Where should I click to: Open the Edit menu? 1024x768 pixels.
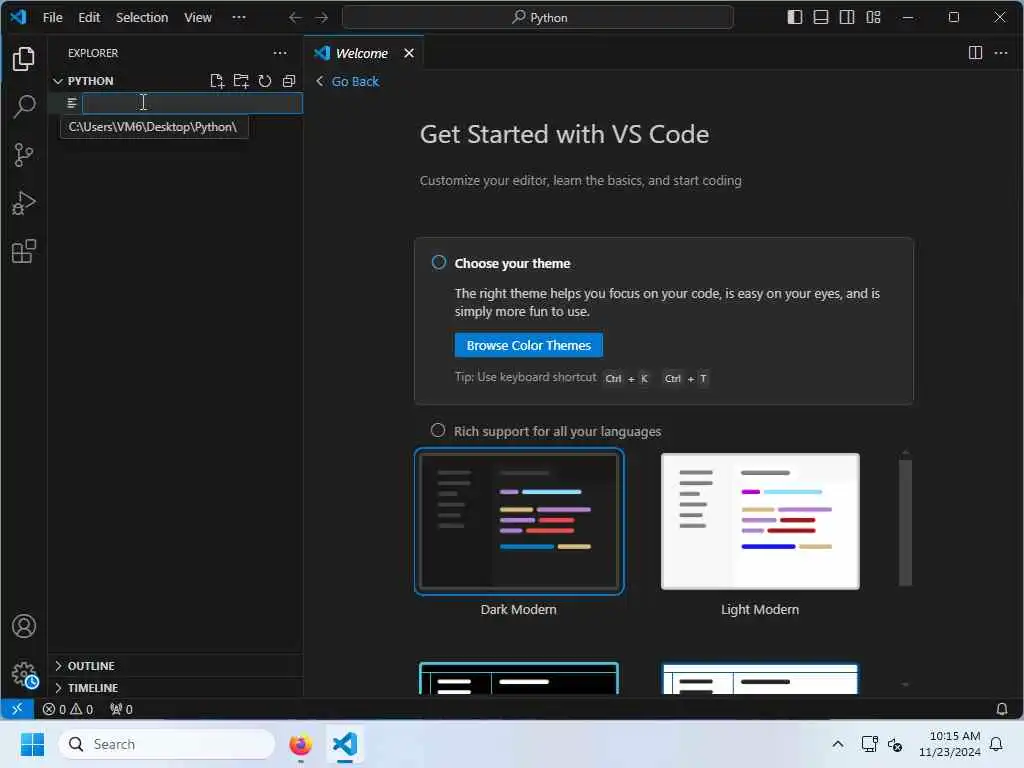coord(89,18)
